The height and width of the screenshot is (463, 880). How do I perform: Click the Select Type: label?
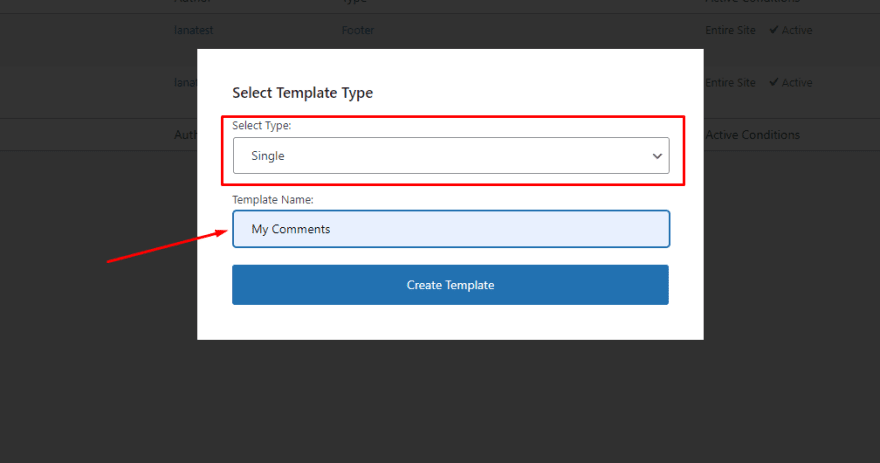coord(262,126)
